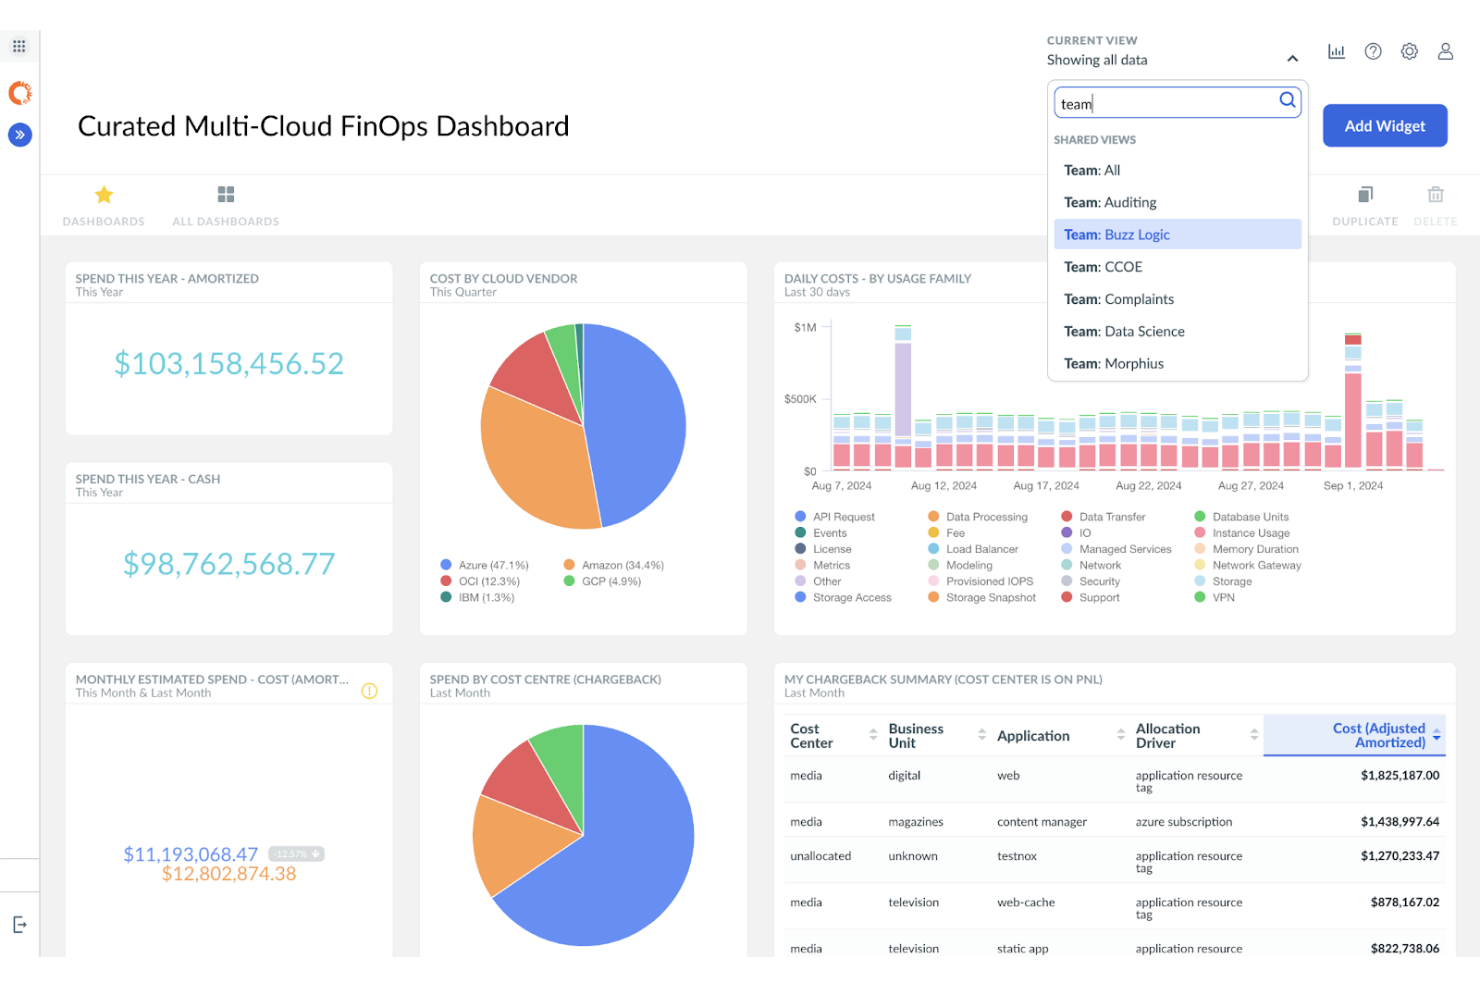Open the help question mark icon
This screenshot has height=987, width=1480.
[1372, 51]
